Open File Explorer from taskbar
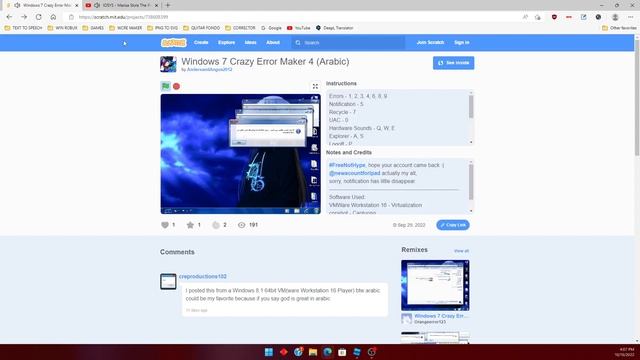Viewport: 640px width, 360px height. tap(313, 352)
